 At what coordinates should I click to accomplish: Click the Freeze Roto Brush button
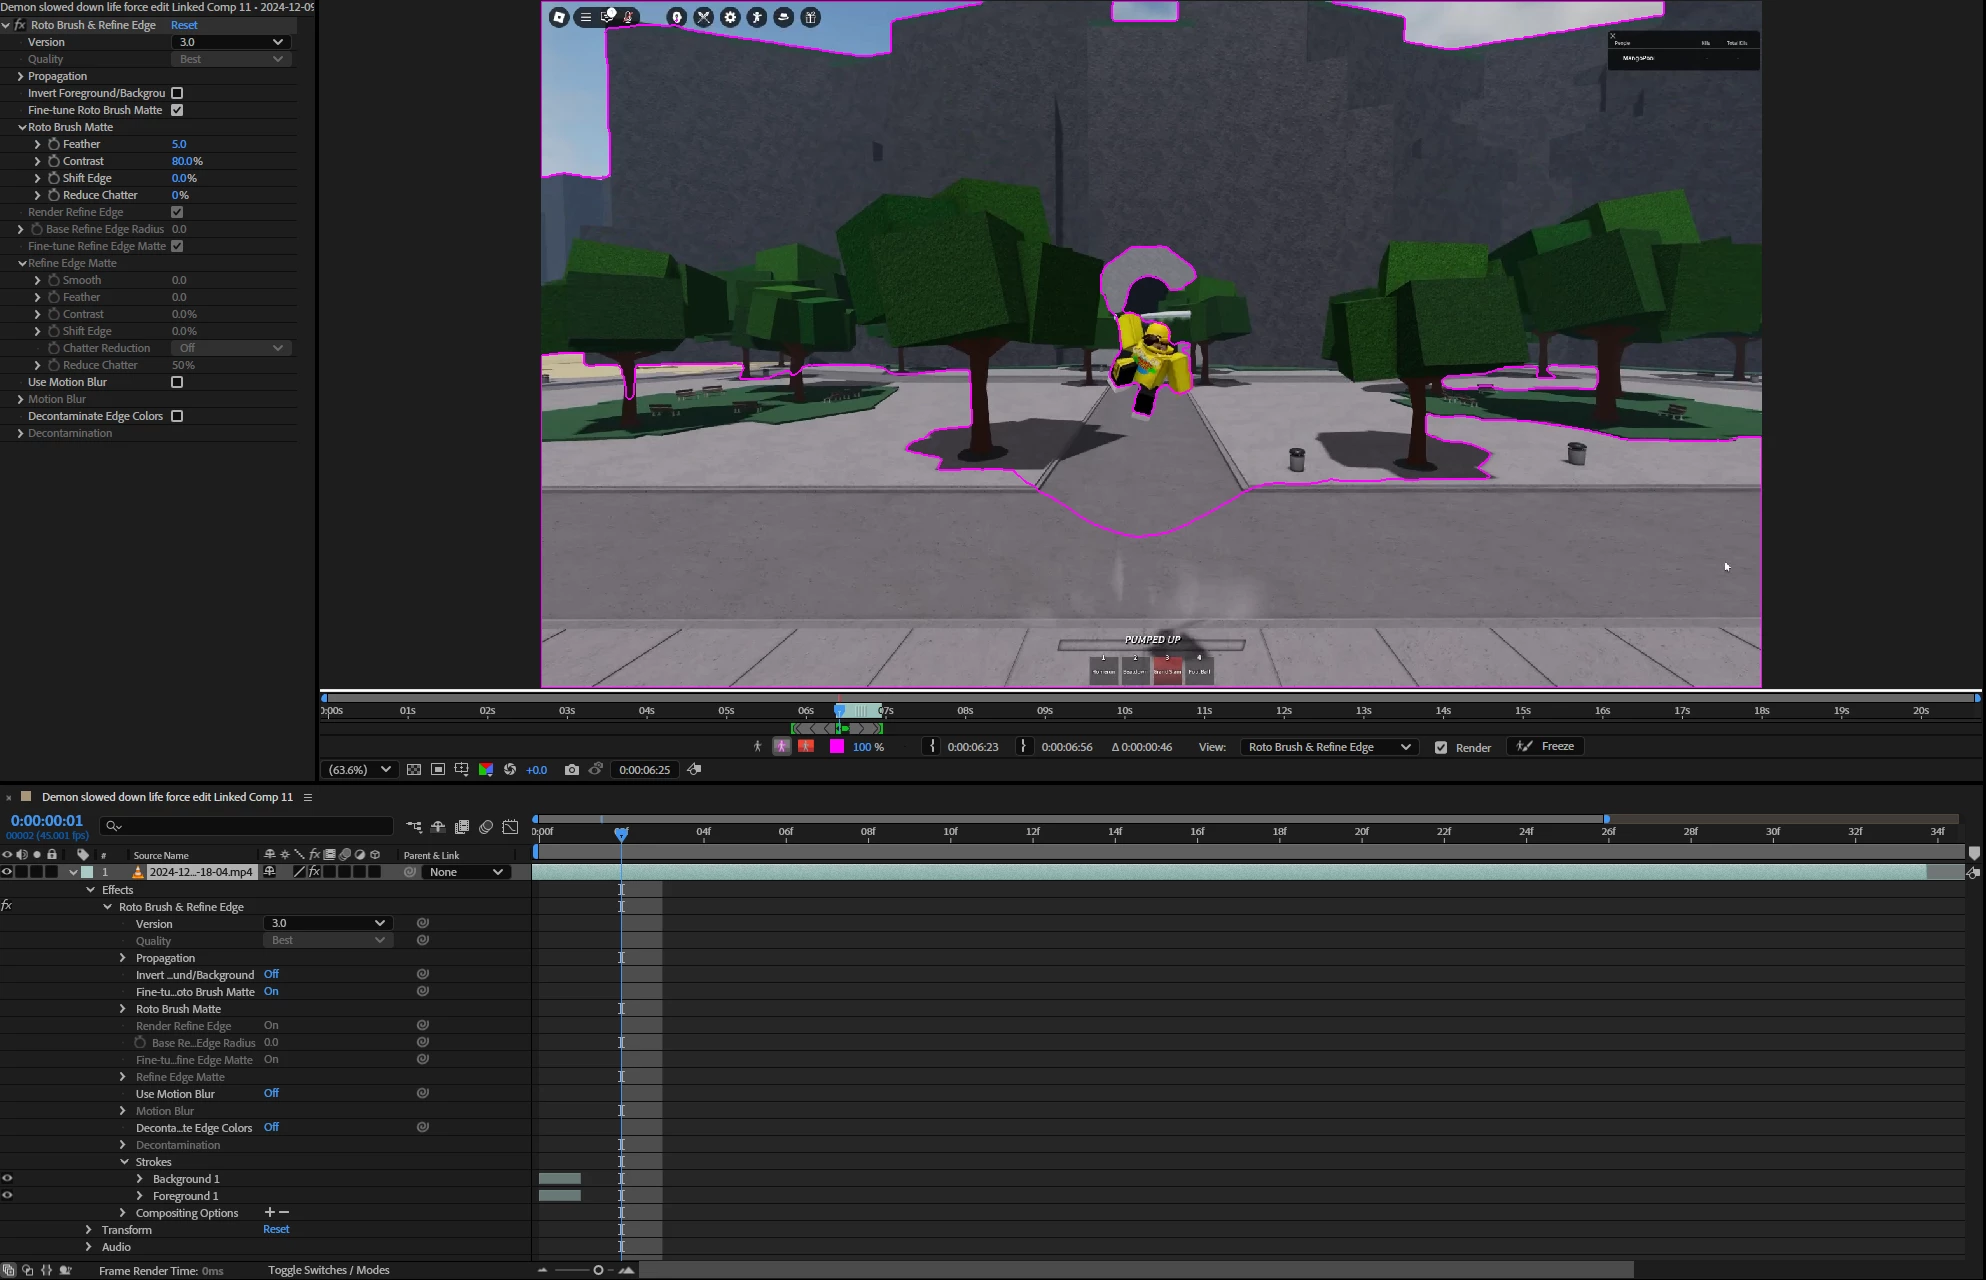tap(1547, 746)
